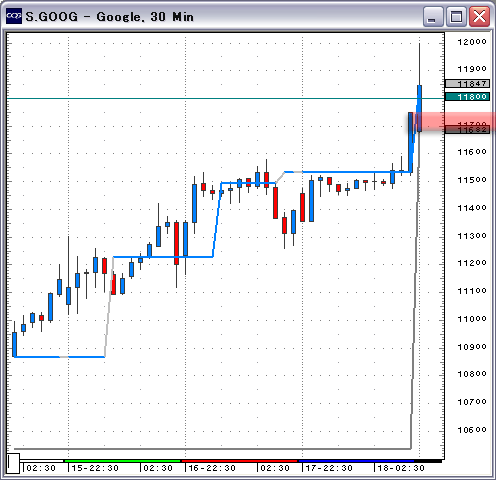The image size is (496, 480).
Task: Click 11200 on the price scale
Action: pos(472,263)
